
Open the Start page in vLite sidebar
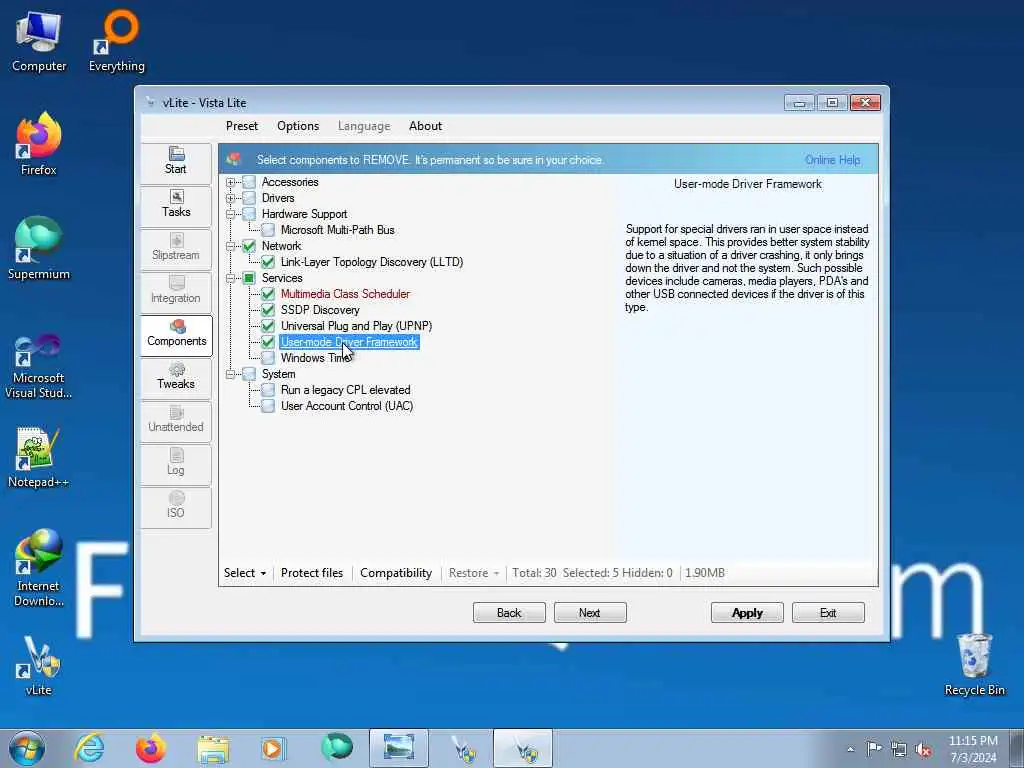click(x=176, y=162)
